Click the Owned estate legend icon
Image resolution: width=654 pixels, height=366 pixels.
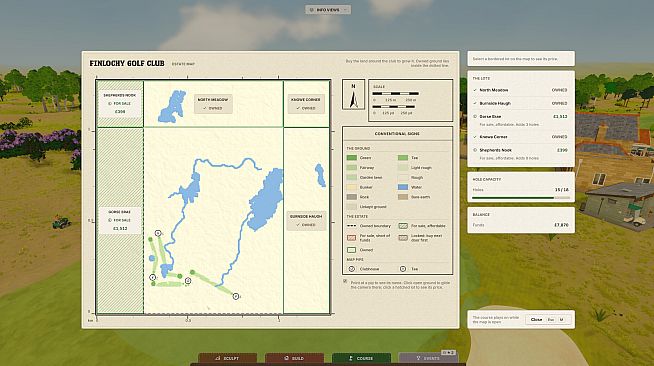pos(352,250)
